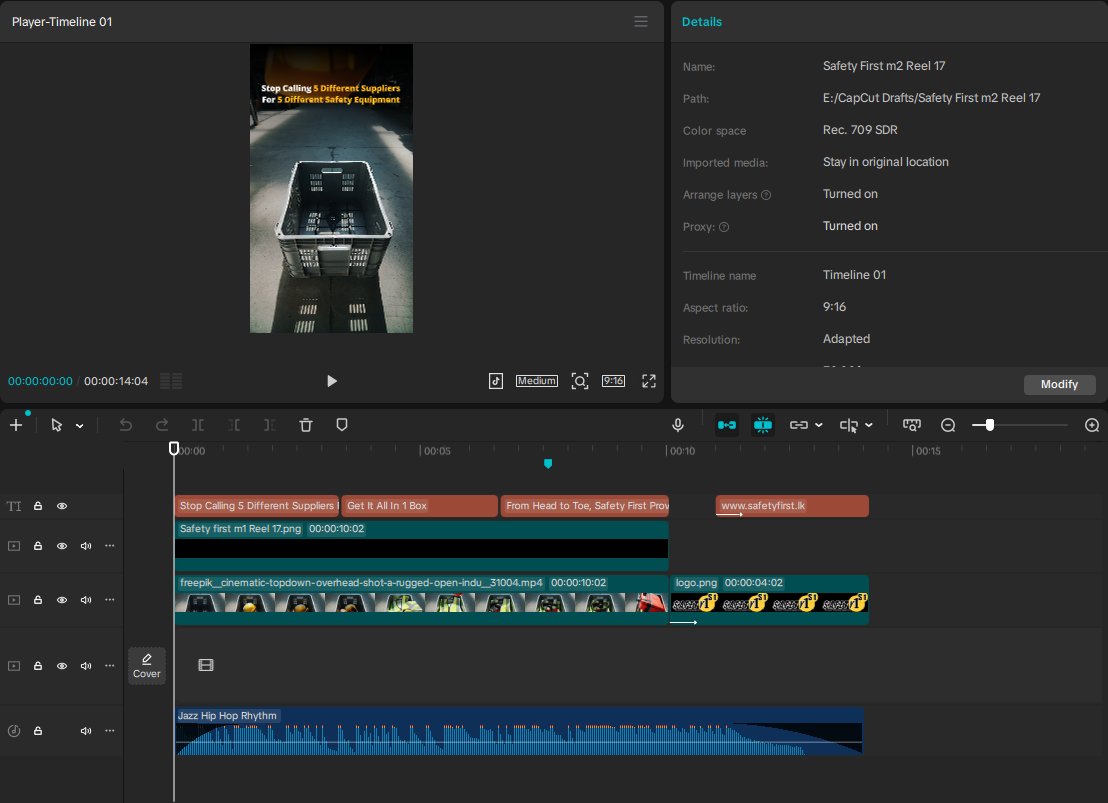The width and height of the screenshot is (1108, 803).
Task: Toggle the grid compare view icon
Action: pos(171,381)
